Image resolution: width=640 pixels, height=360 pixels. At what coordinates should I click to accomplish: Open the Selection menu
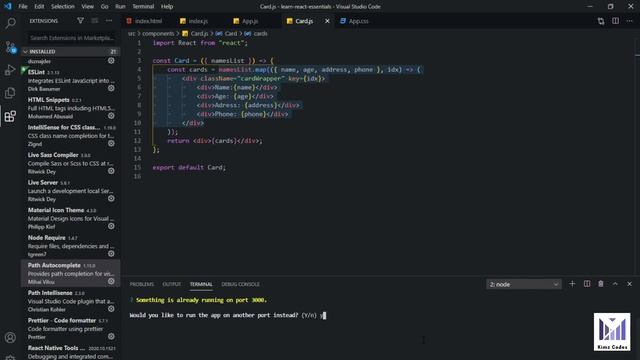[x=62, y=7]
